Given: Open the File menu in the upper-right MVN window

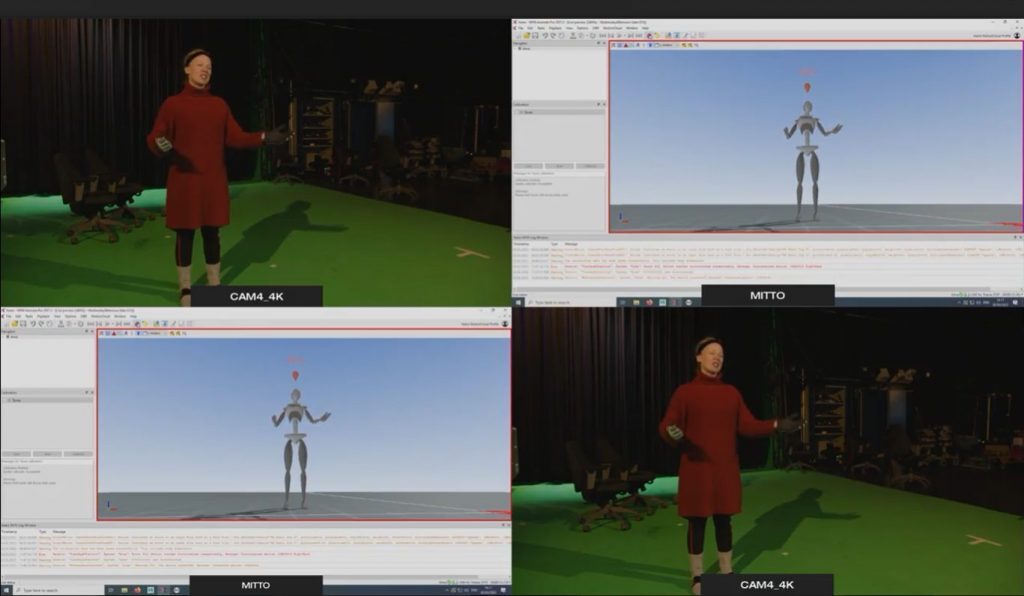Looking at the screenshot, I should (521, 28).
